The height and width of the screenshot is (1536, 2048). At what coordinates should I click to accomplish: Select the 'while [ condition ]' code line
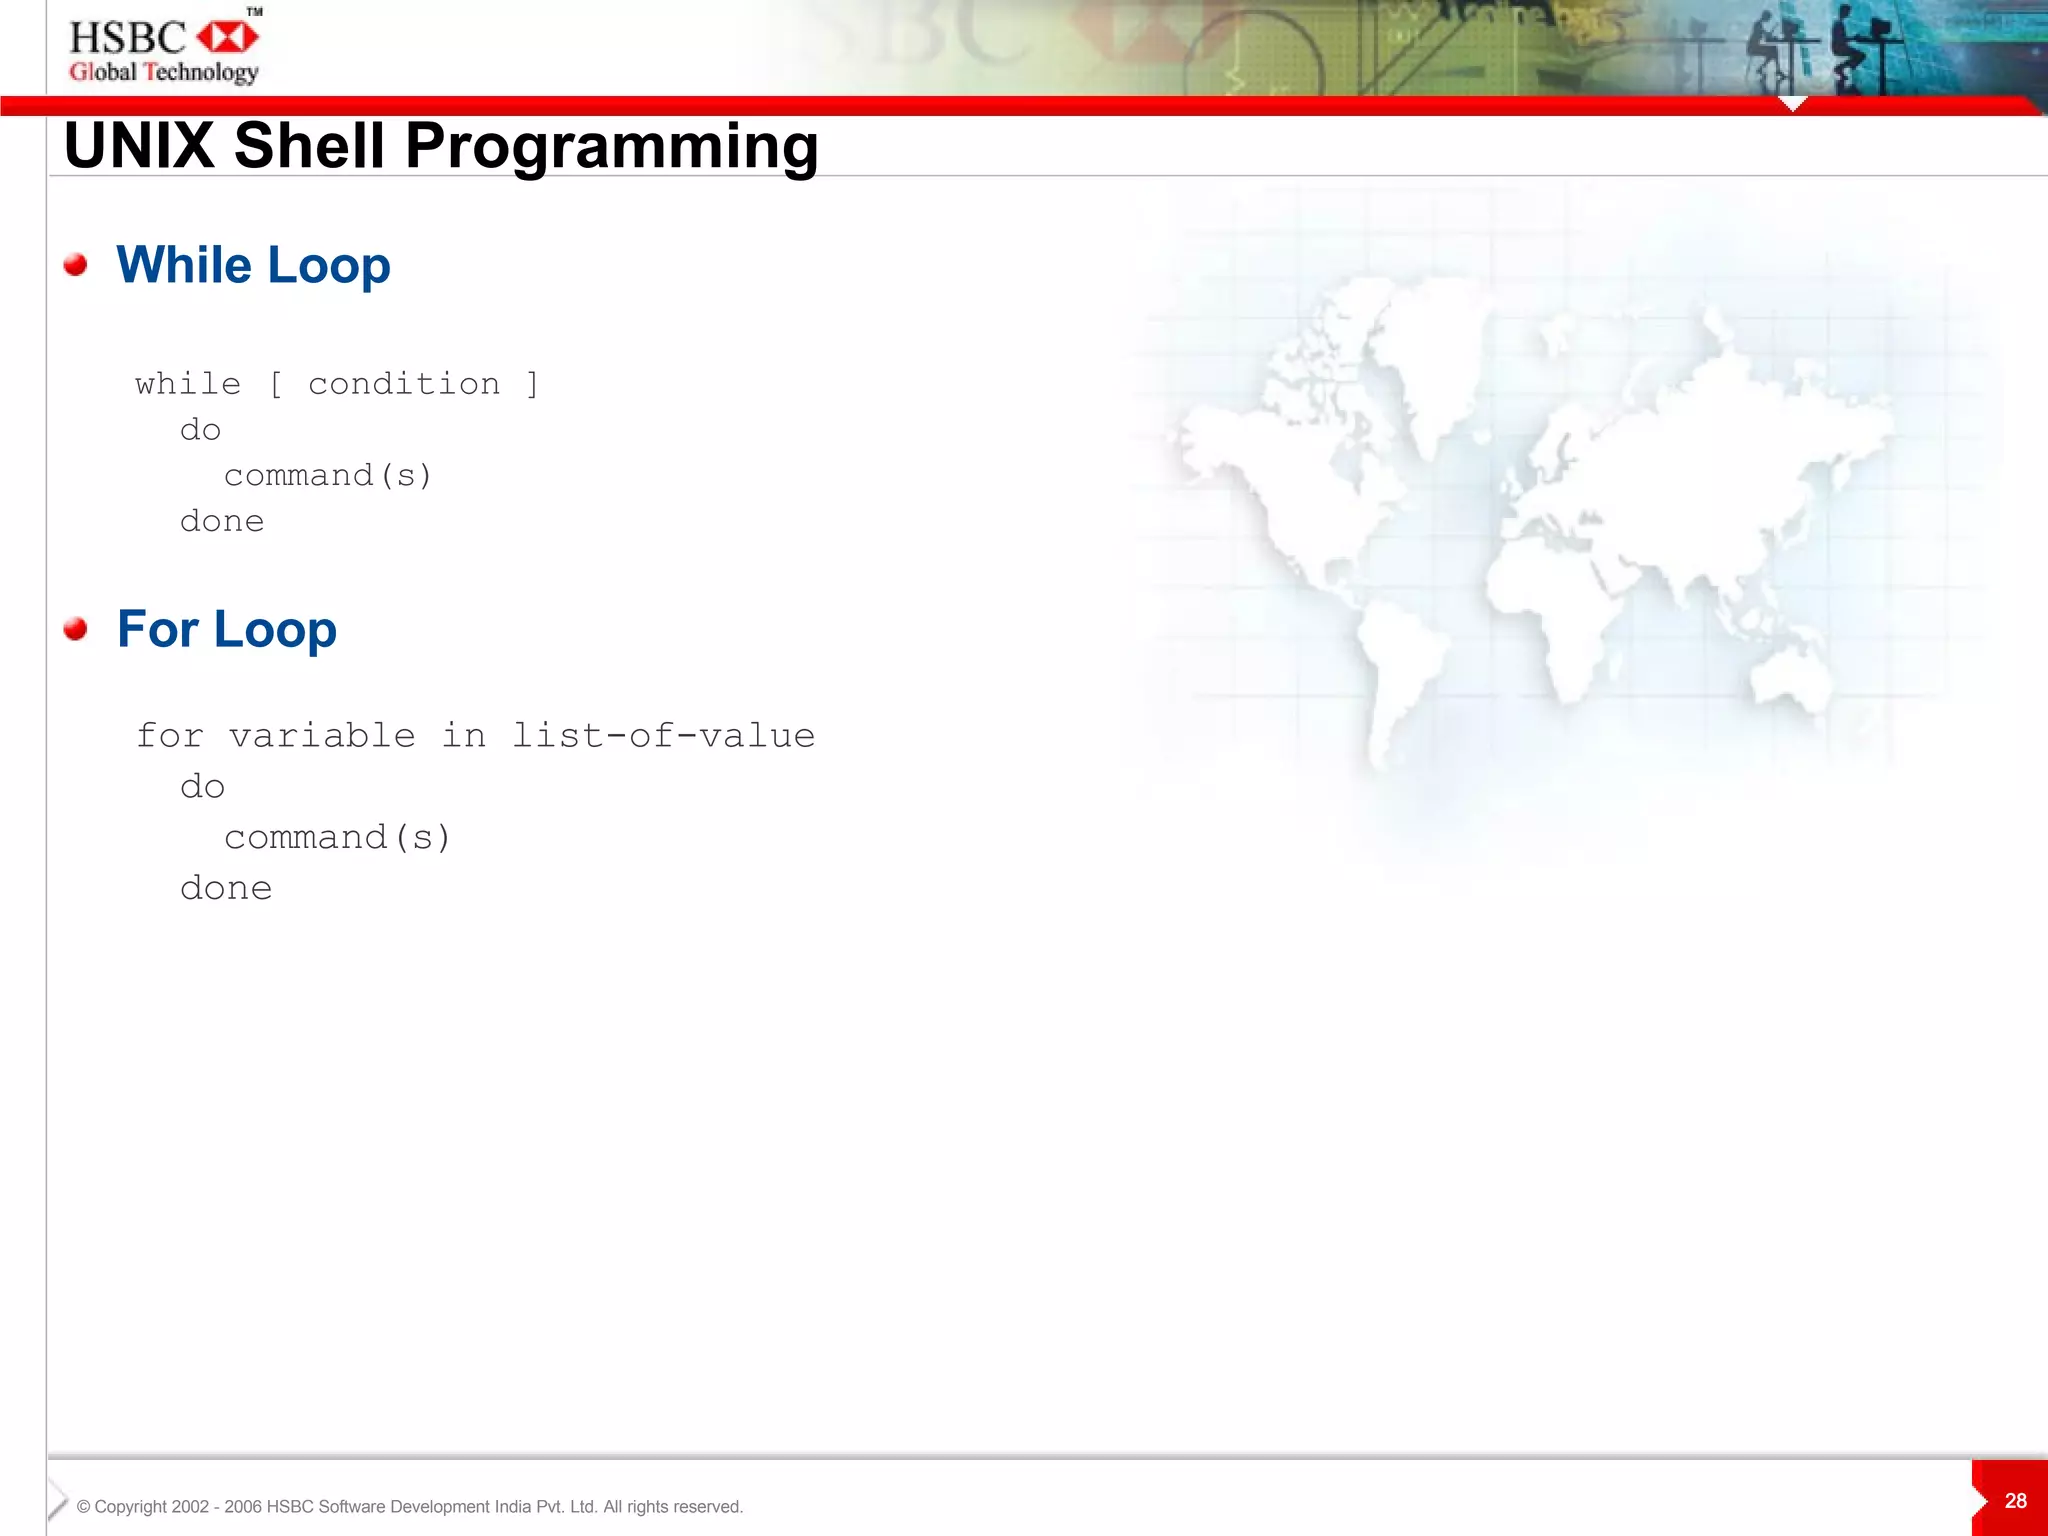(337, 384)
